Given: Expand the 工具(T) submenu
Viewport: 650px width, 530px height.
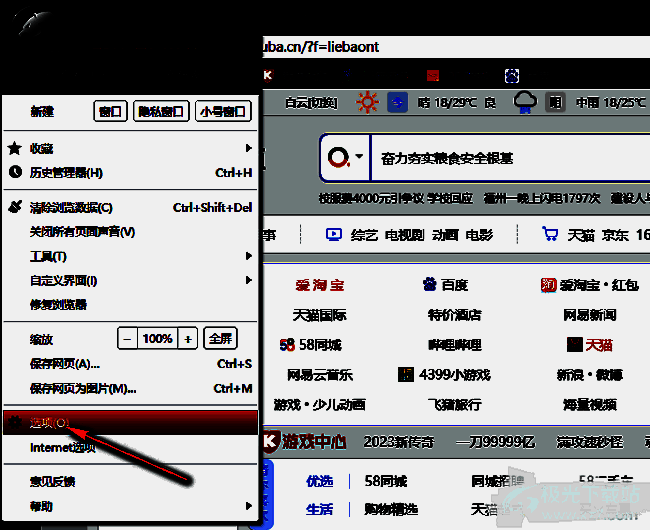Looking at the screenshot, I should coord(130,256).
